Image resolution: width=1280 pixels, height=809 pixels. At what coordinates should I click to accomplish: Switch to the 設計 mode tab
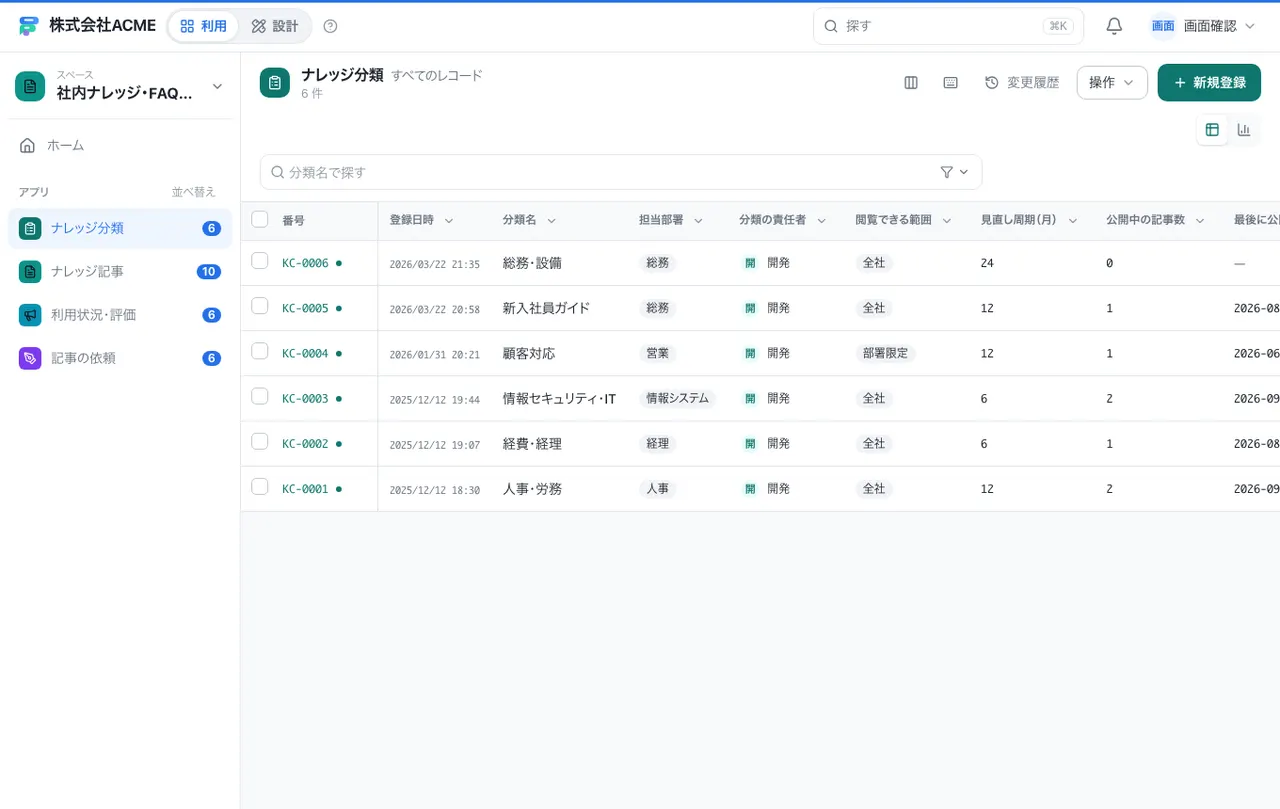click(275, 26)
